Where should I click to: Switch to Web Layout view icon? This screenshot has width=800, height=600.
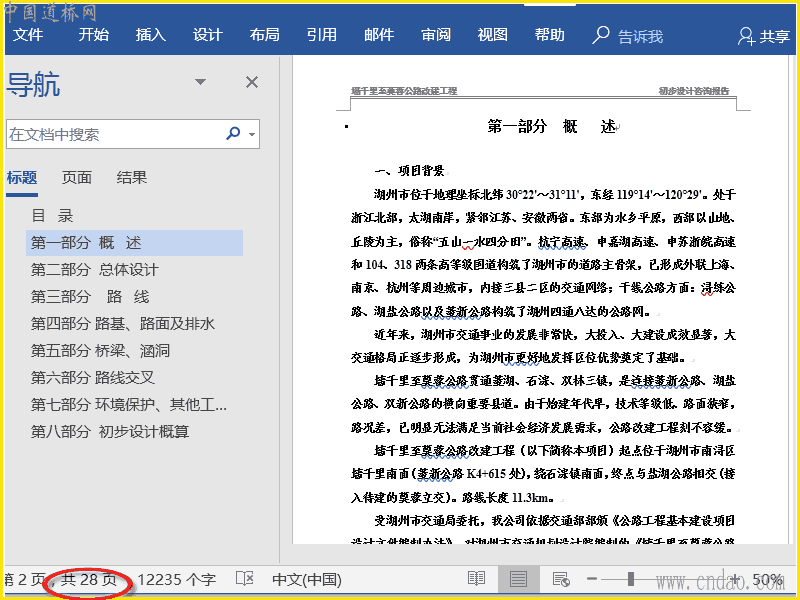pos(561,579)
